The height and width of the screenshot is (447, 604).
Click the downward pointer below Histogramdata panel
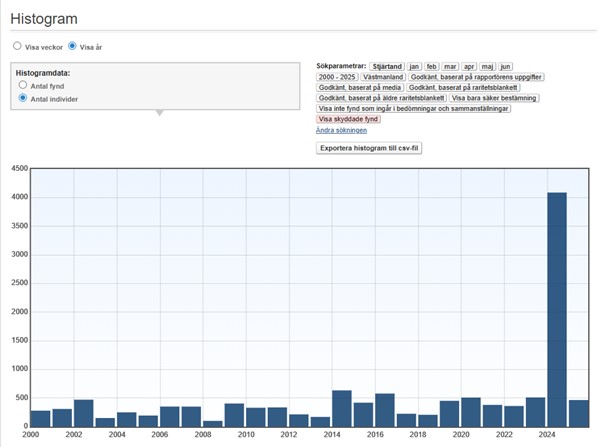point(157,113)
